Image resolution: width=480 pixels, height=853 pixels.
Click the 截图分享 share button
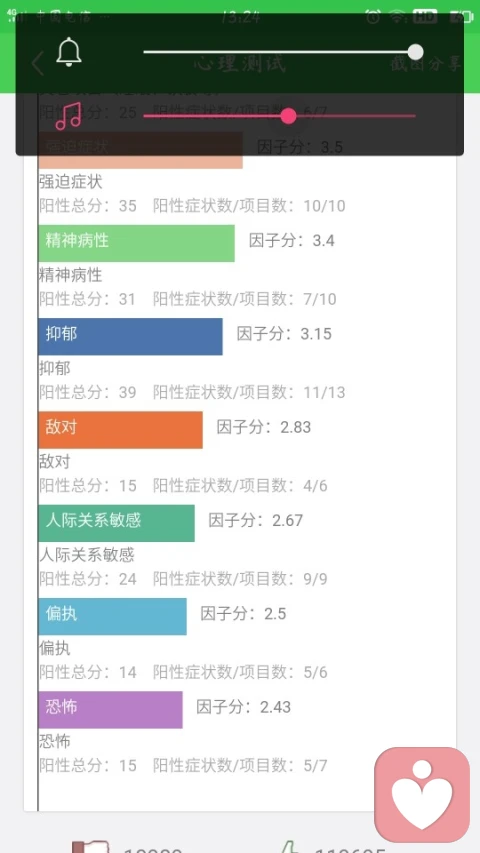coord(426,64)
